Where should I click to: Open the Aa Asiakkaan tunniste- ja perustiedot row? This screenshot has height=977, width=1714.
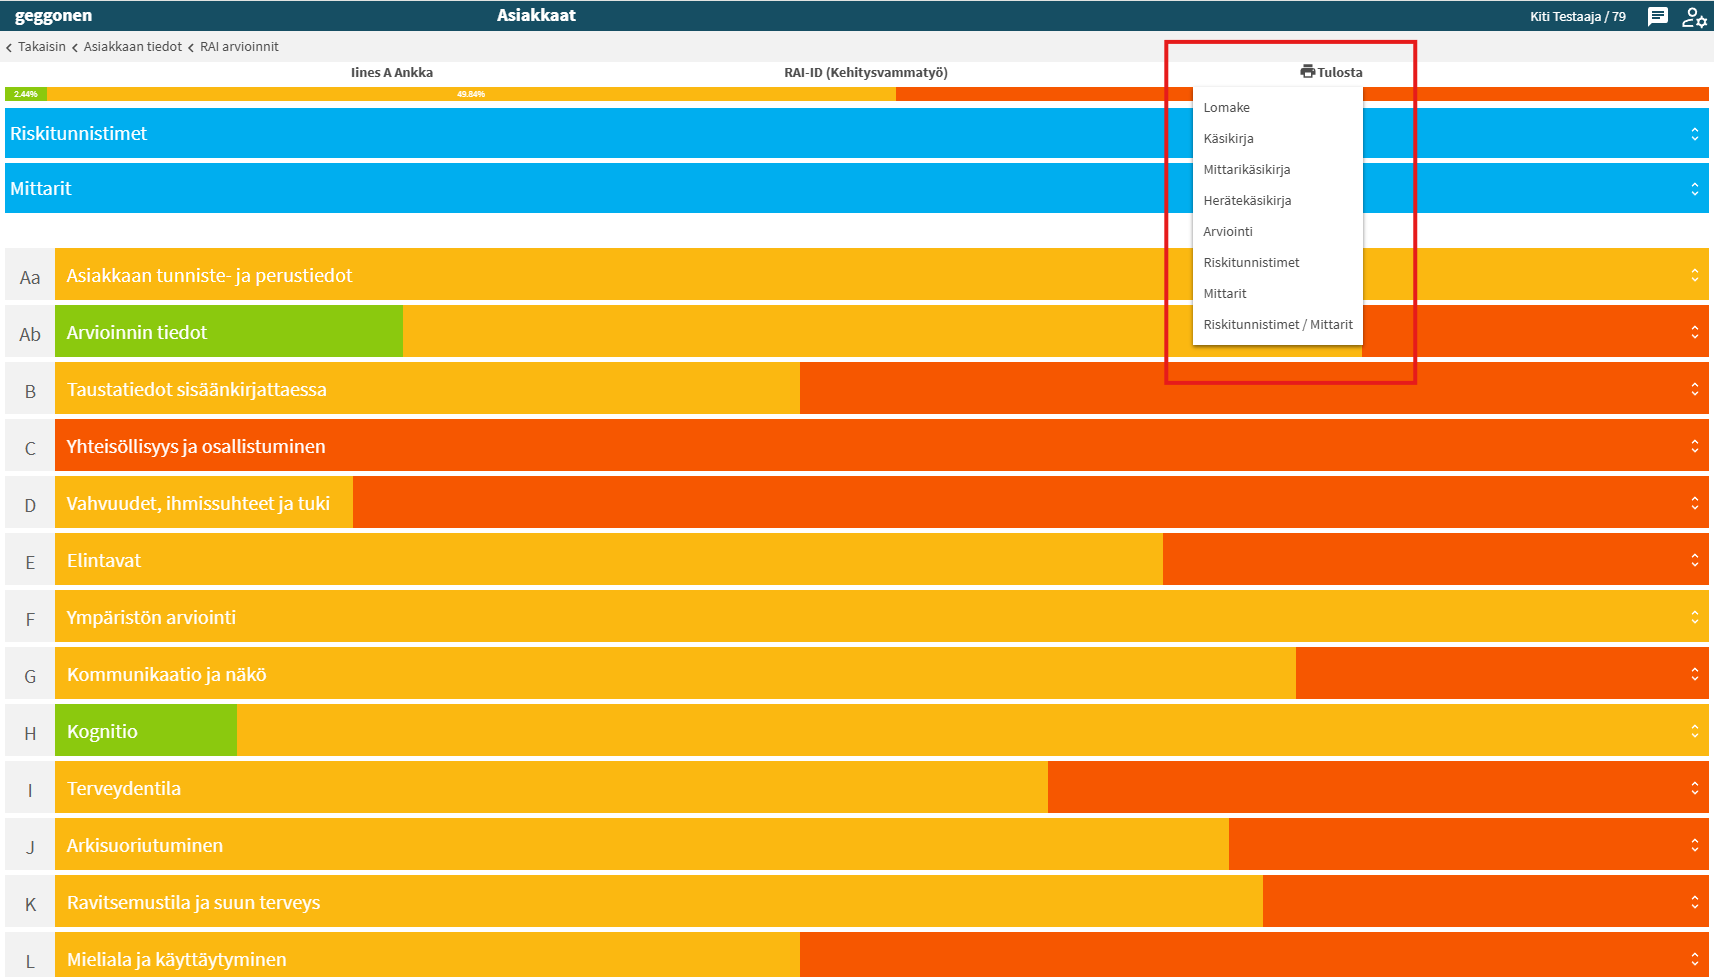click(x=857, y=275)
